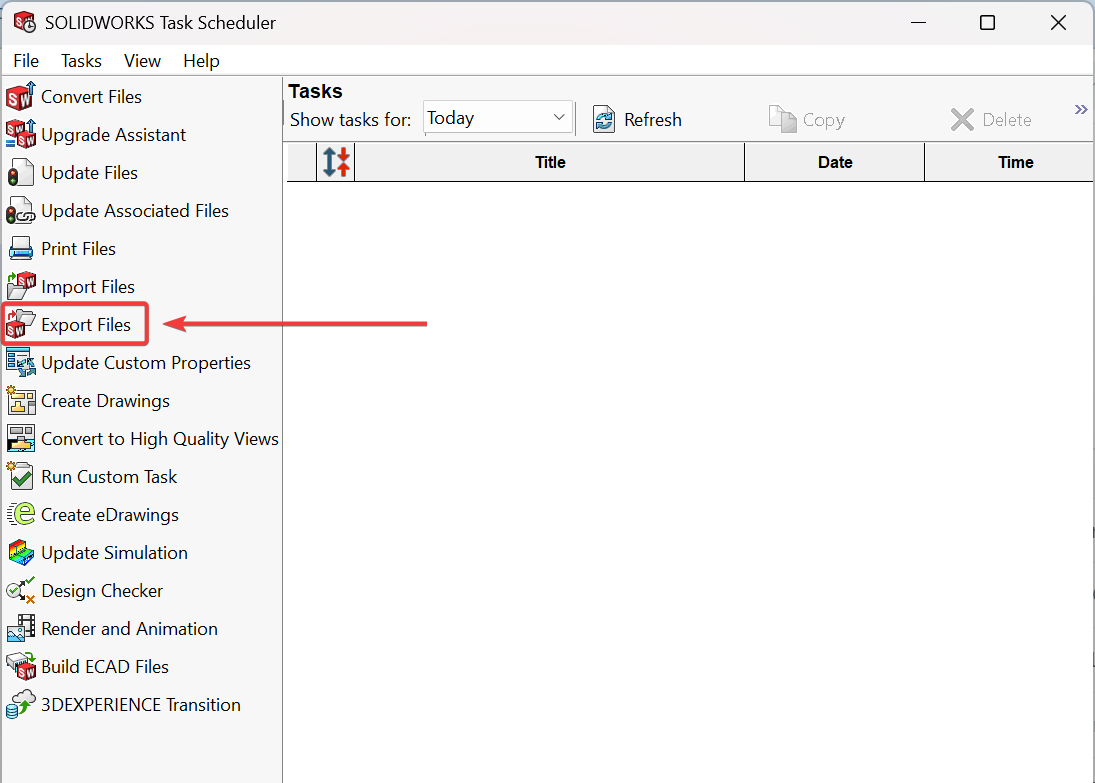Click the Render and Animation icon

[20, 629]
